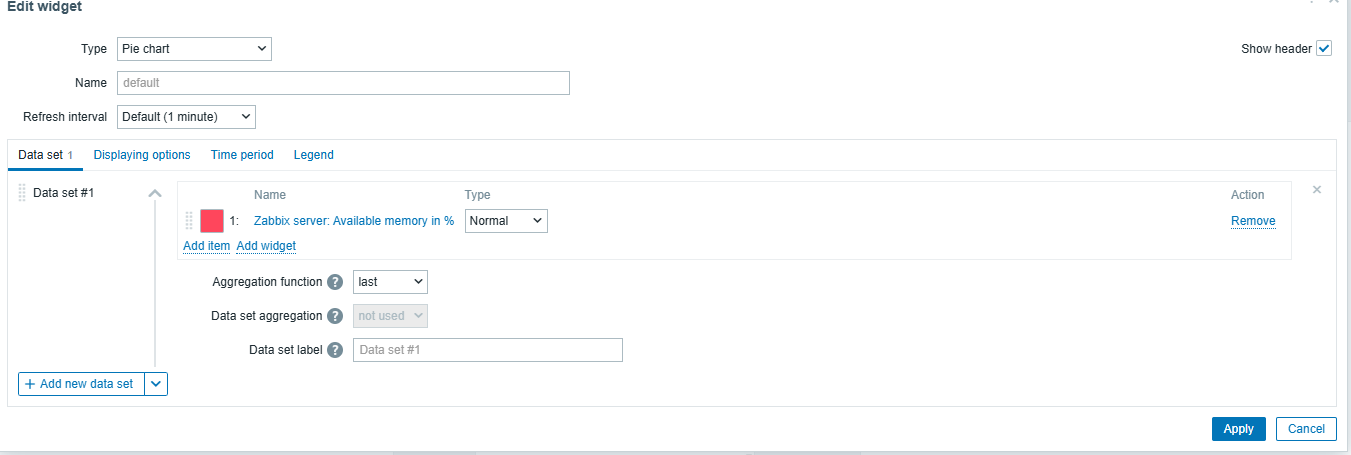Switch to the Displaying options tab
Viewport: 1351px width, 455px height.
pyautogui.click(x=142, y=155)
